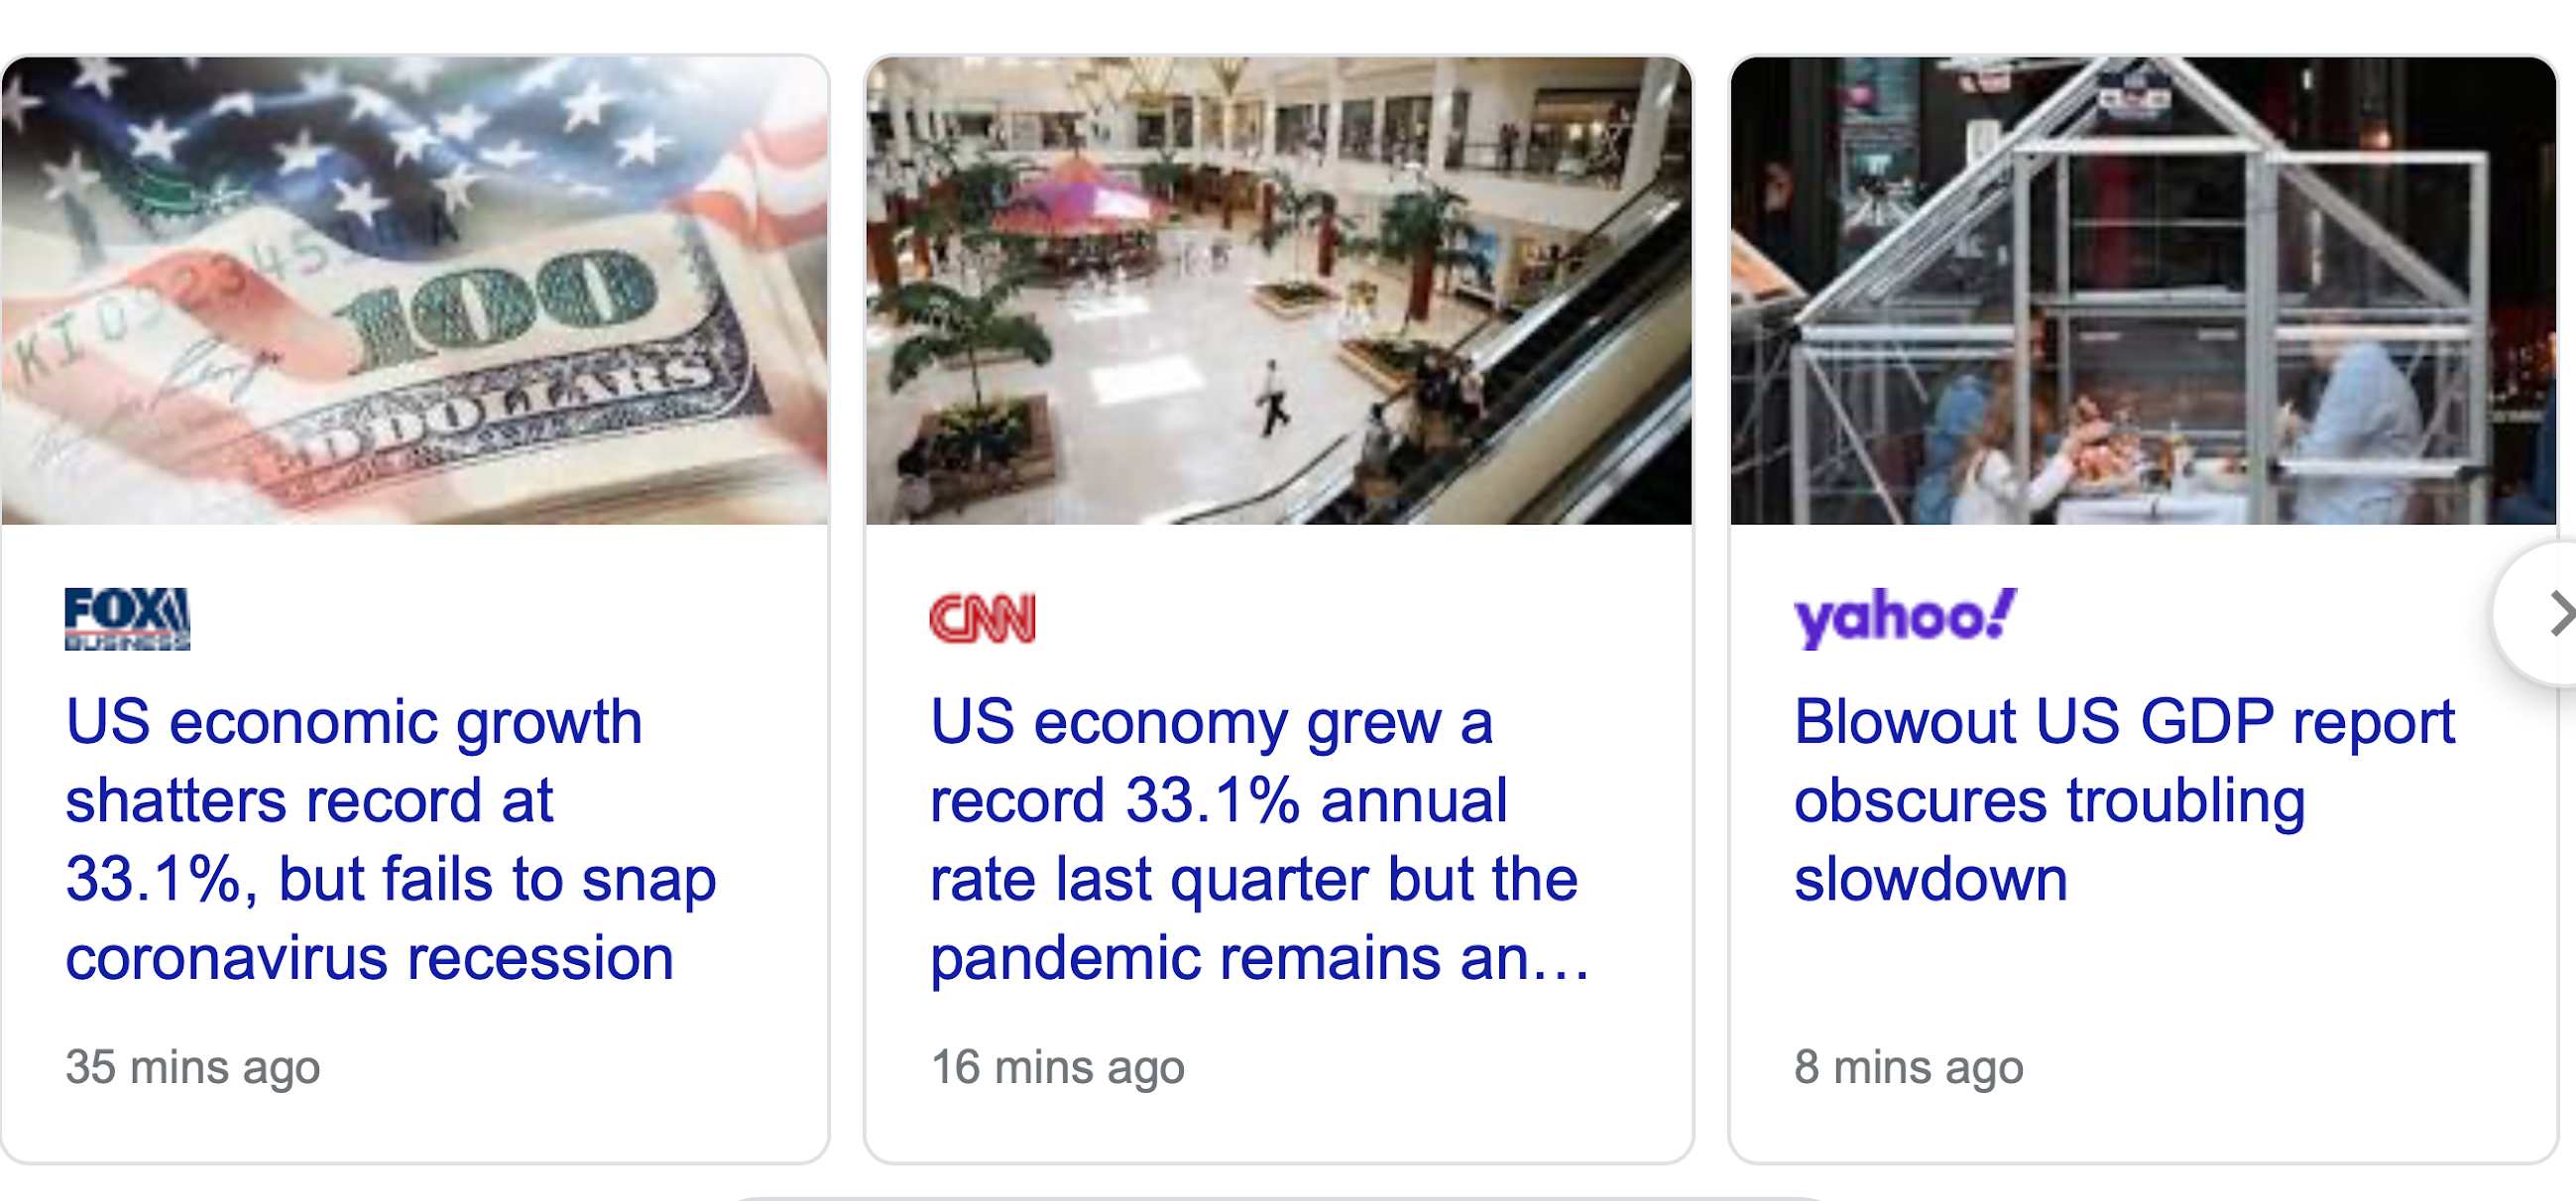The height and width of the screenshot is (1201, 2576).
Task: Click the red canopy in the mall photo
Action: pos(1085,200)
